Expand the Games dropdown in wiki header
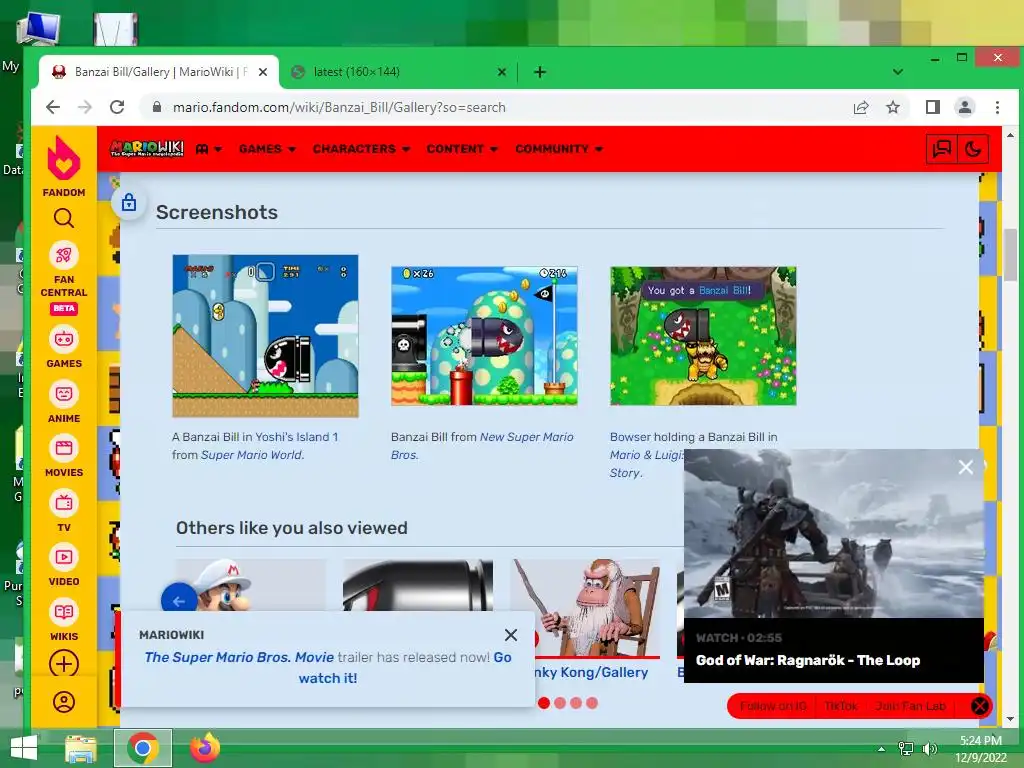The width and height of the screenshot is (1024, 768). click(267, 149)
